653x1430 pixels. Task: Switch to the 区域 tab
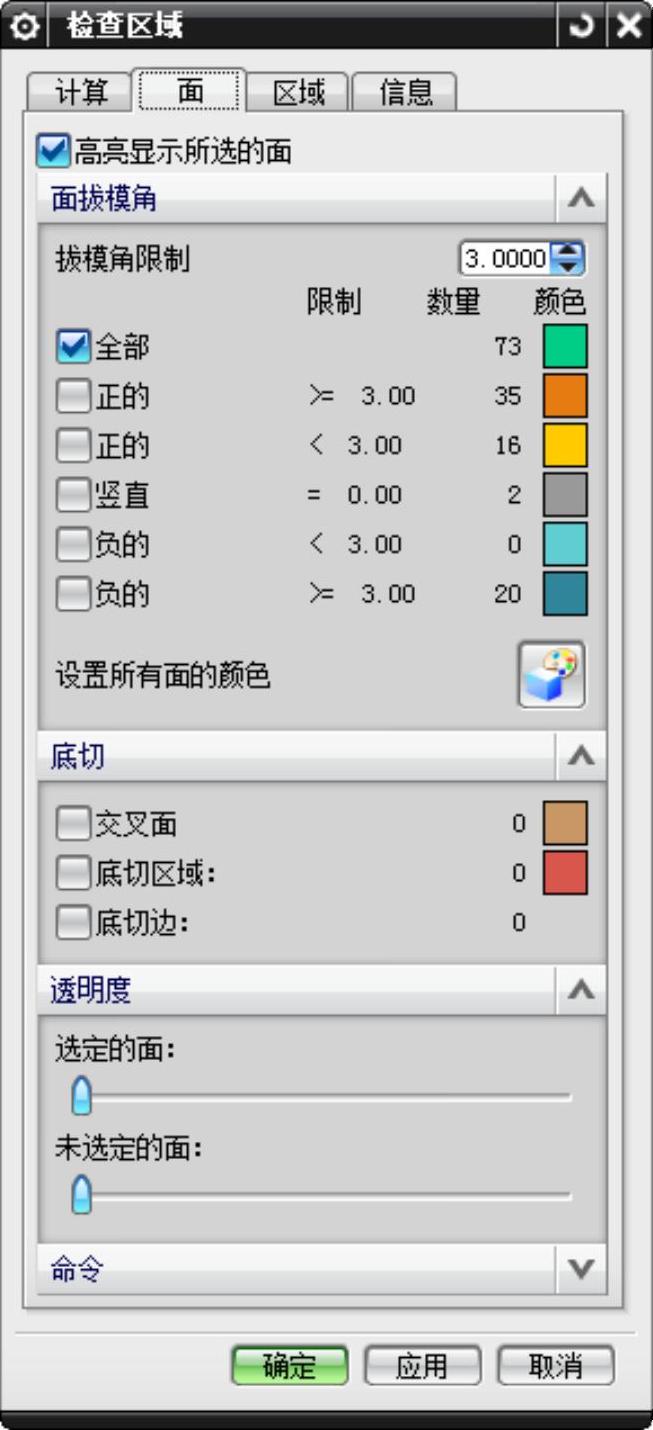[x=299, y=92]
